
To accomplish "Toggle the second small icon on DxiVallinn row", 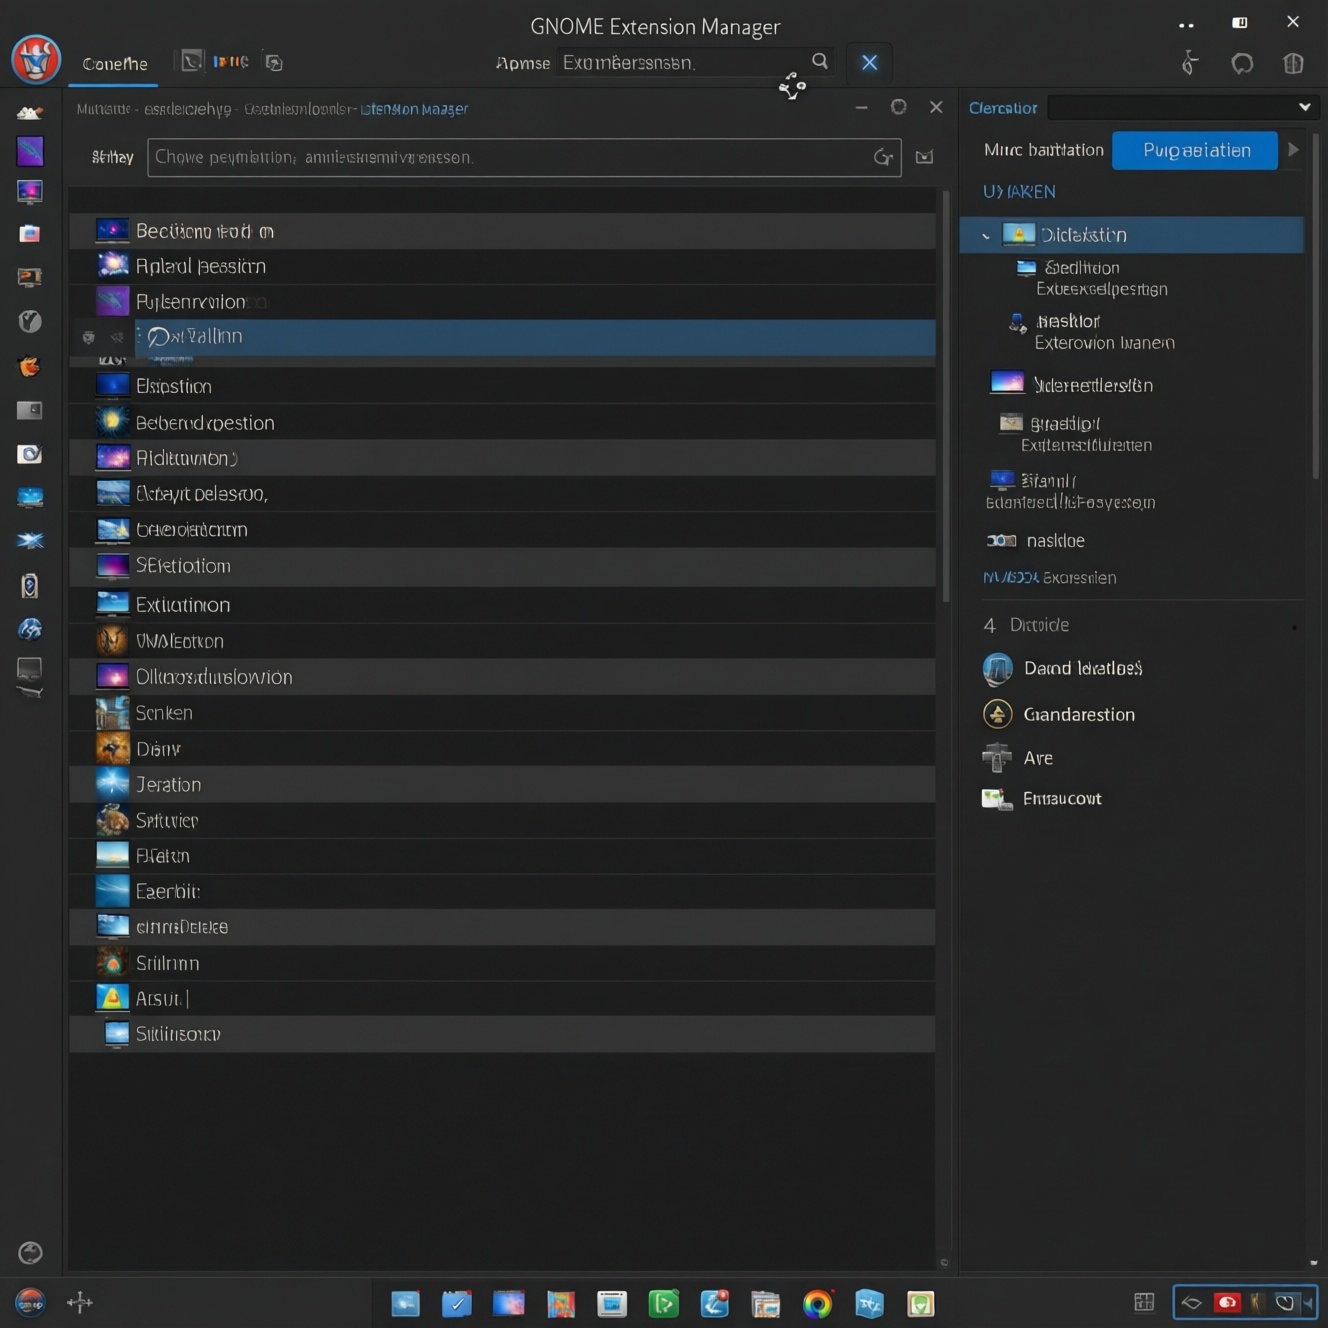I will [x=116, y=337].
